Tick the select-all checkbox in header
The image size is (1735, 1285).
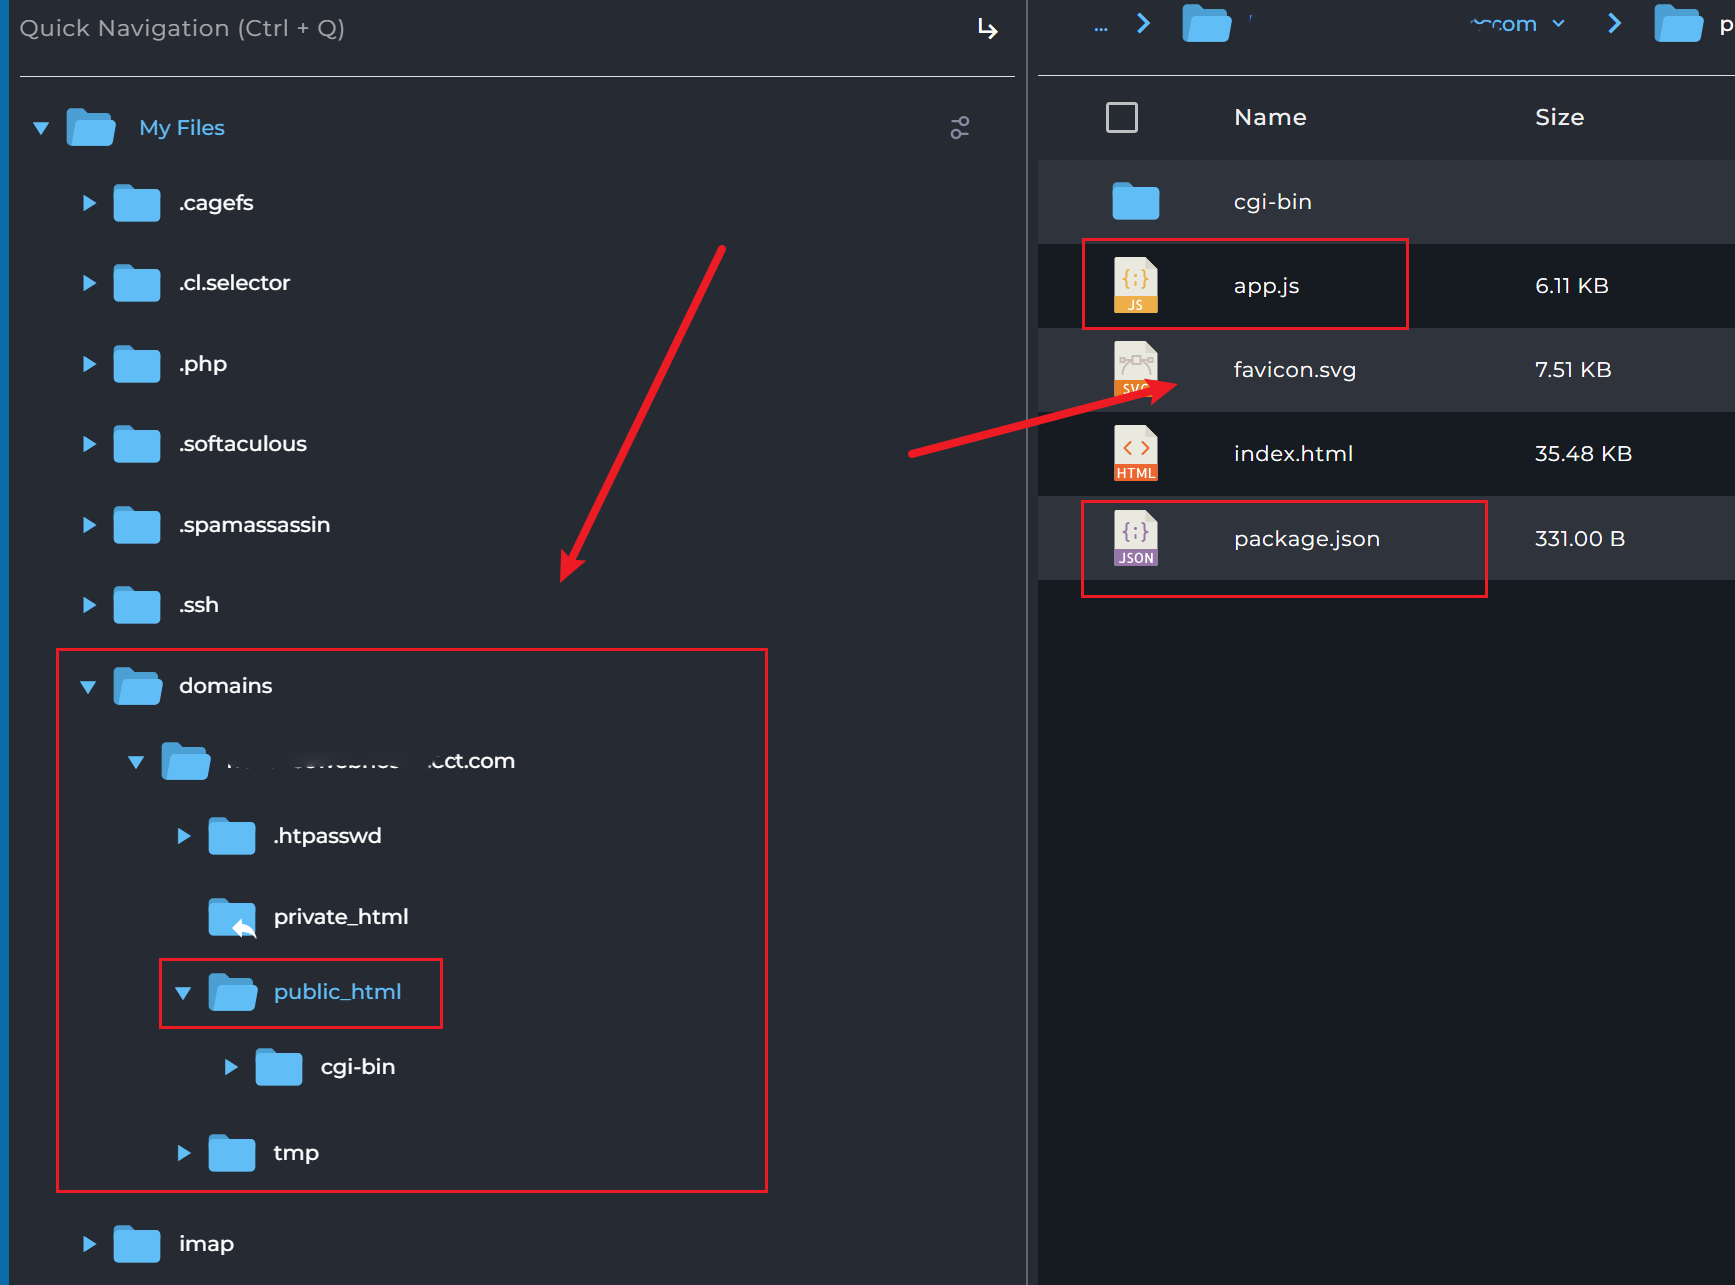coord(1121,118)
